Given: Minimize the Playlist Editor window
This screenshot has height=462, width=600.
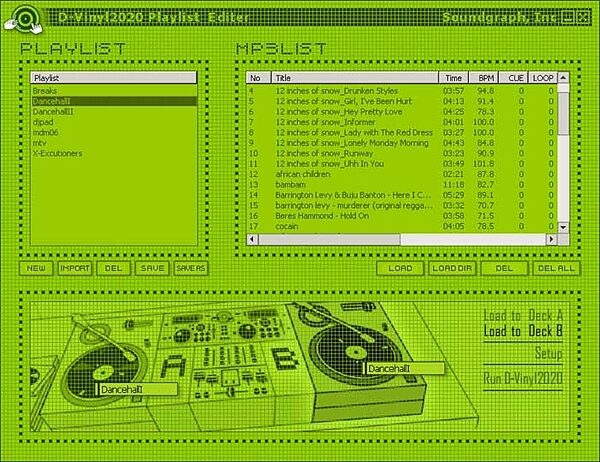Looking at the screenshot, I should pos(568,17).
